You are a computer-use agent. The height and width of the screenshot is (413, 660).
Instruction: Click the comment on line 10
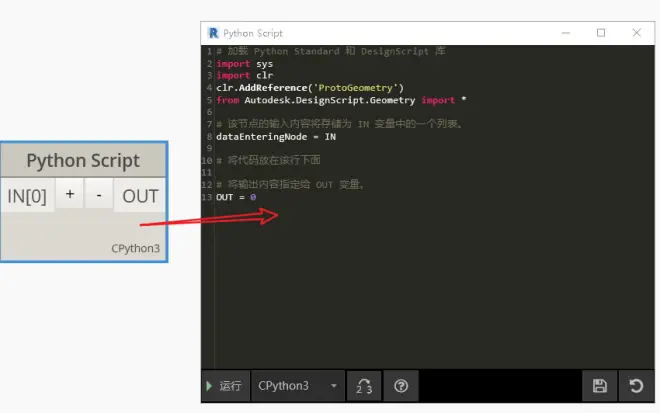tap(268, 160)
